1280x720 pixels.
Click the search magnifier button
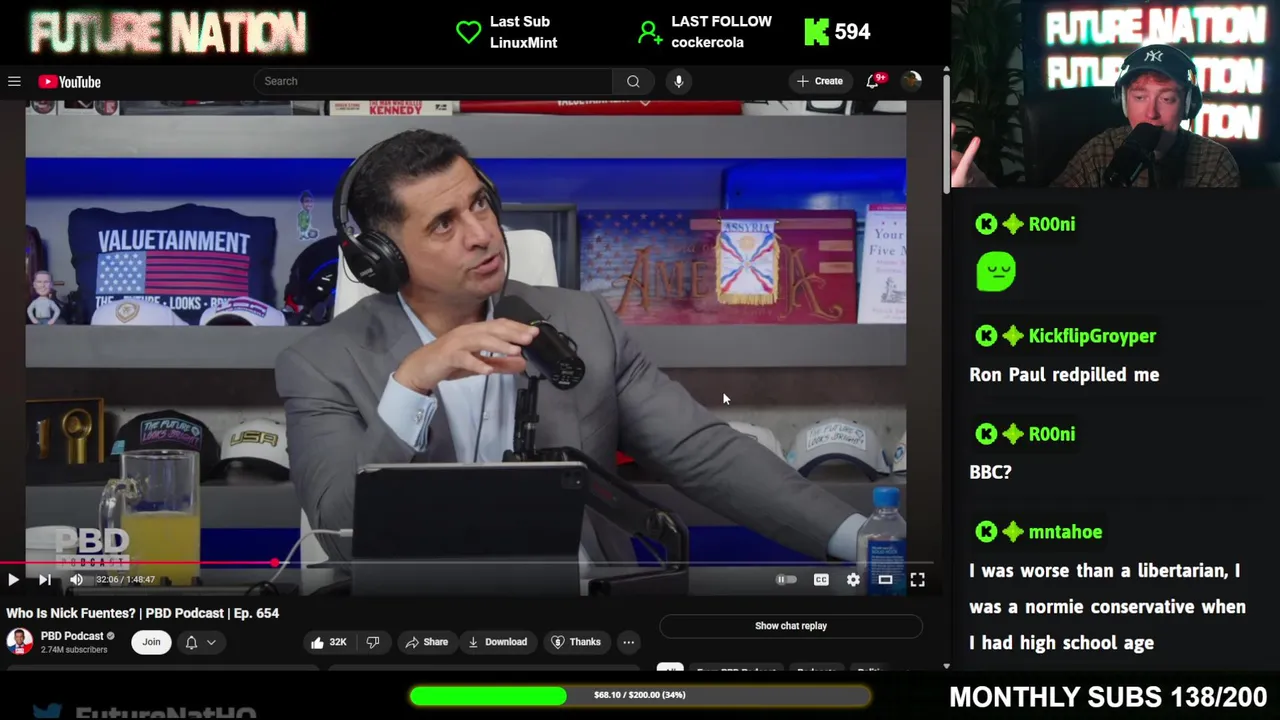(x=633, y=81)
